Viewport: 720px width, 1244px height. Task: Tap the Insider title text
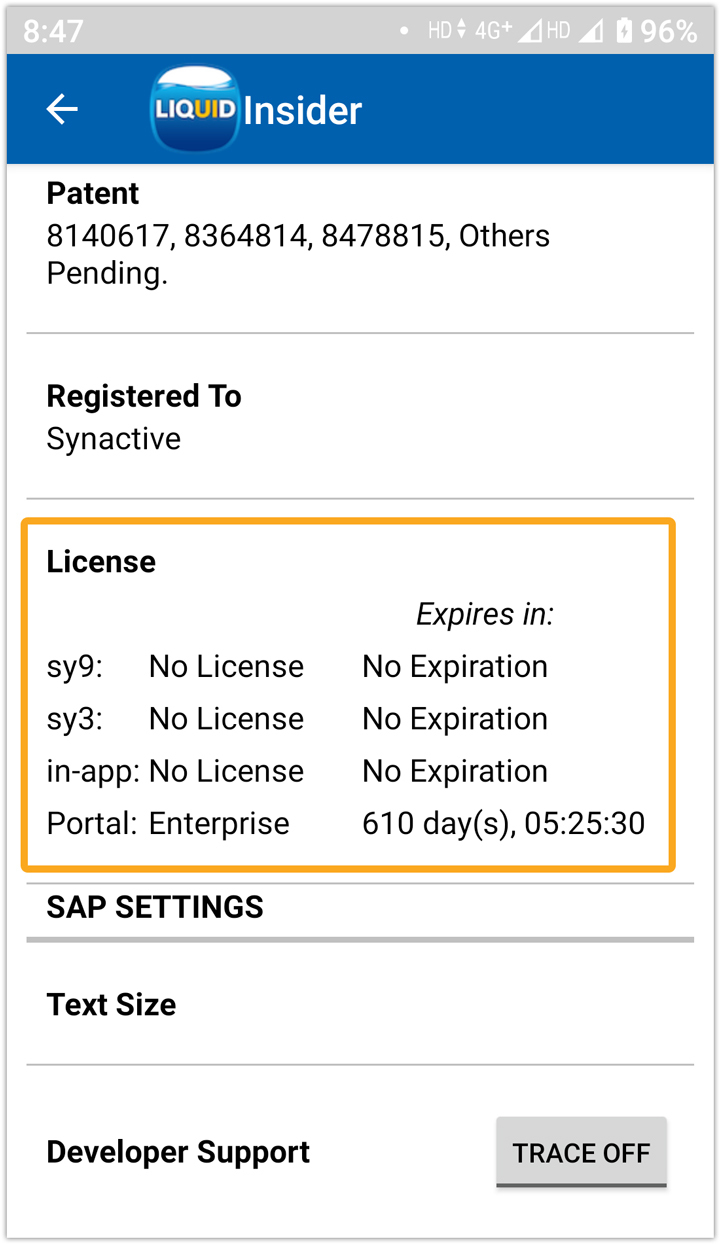tap(302, 110)
